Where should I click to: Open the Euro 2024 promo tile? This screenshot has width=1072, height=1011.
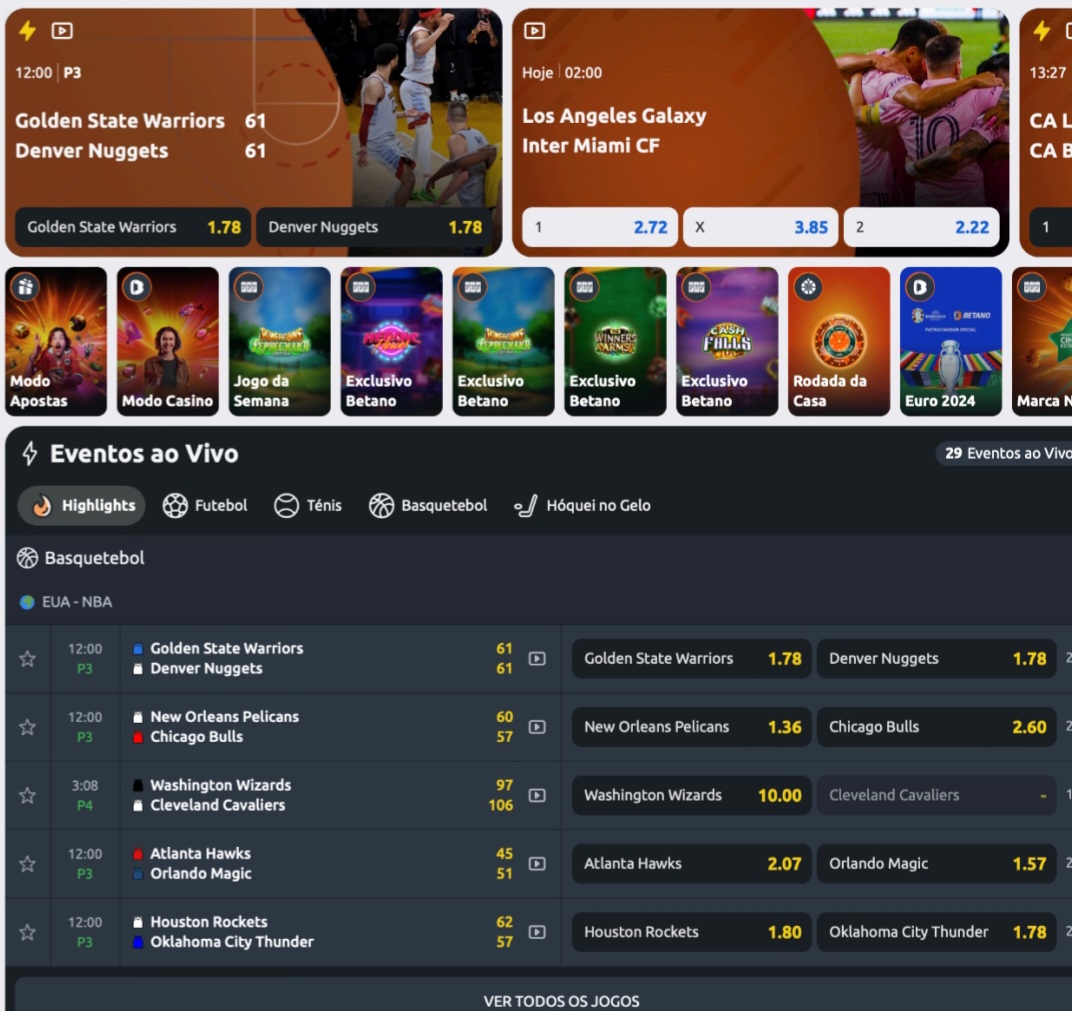coord(951,341)
